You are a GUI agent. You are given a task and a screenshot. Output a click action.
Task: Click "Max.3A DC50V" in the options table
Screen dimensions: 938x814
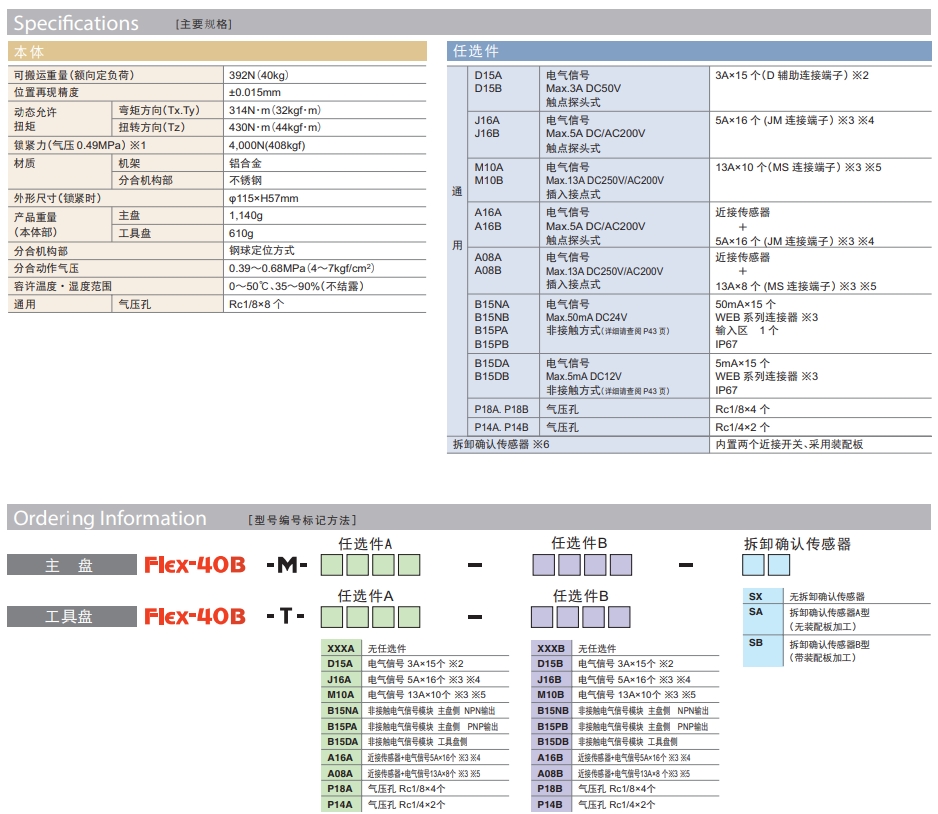(583, 89)
